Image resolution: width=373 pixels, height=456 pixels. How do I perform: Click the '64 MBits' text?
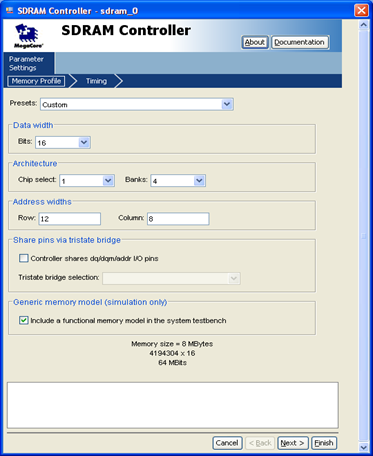click(x=172, y=362)
